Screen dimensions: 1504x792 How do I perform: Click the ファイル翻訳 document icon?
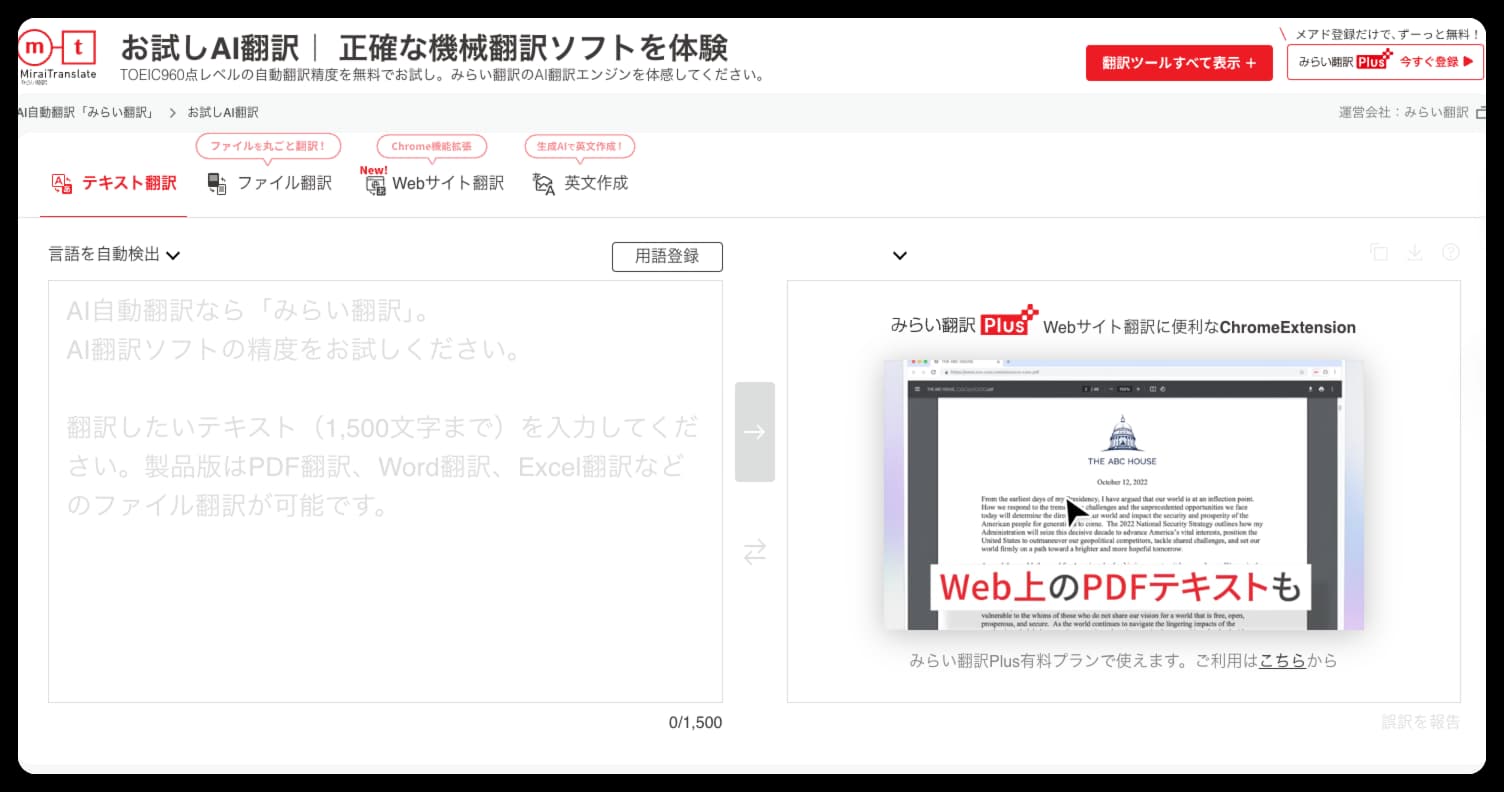pyautogui.click(x=217, y=183)
